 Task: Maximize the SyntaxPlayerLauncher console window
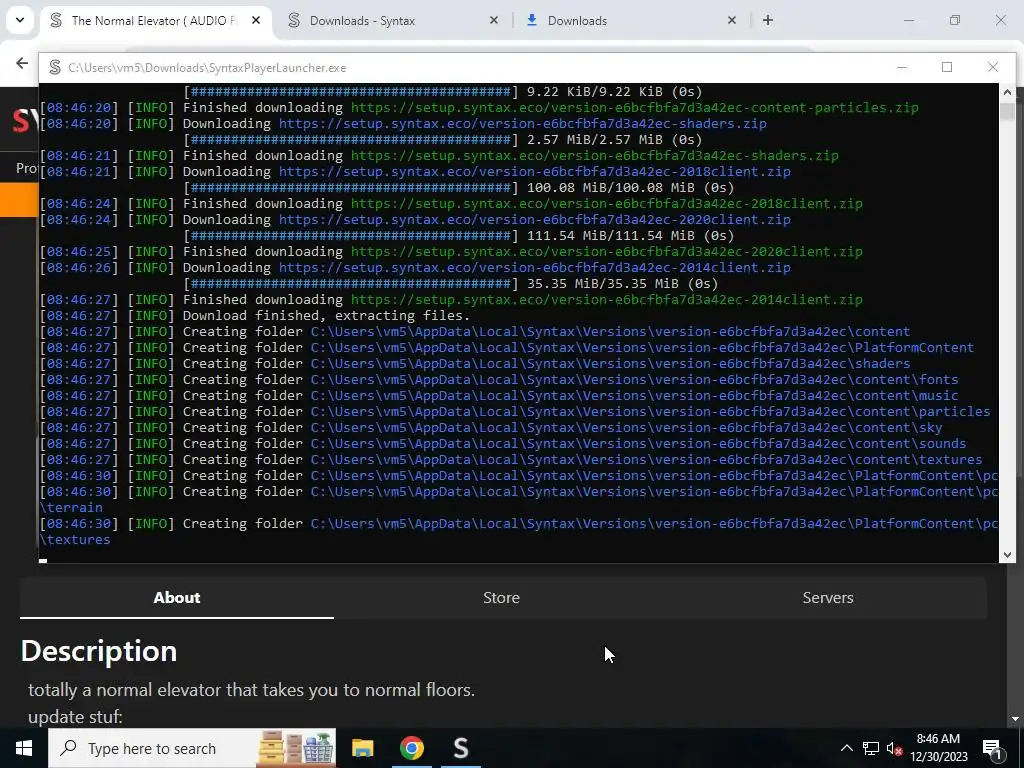point(947,67)
